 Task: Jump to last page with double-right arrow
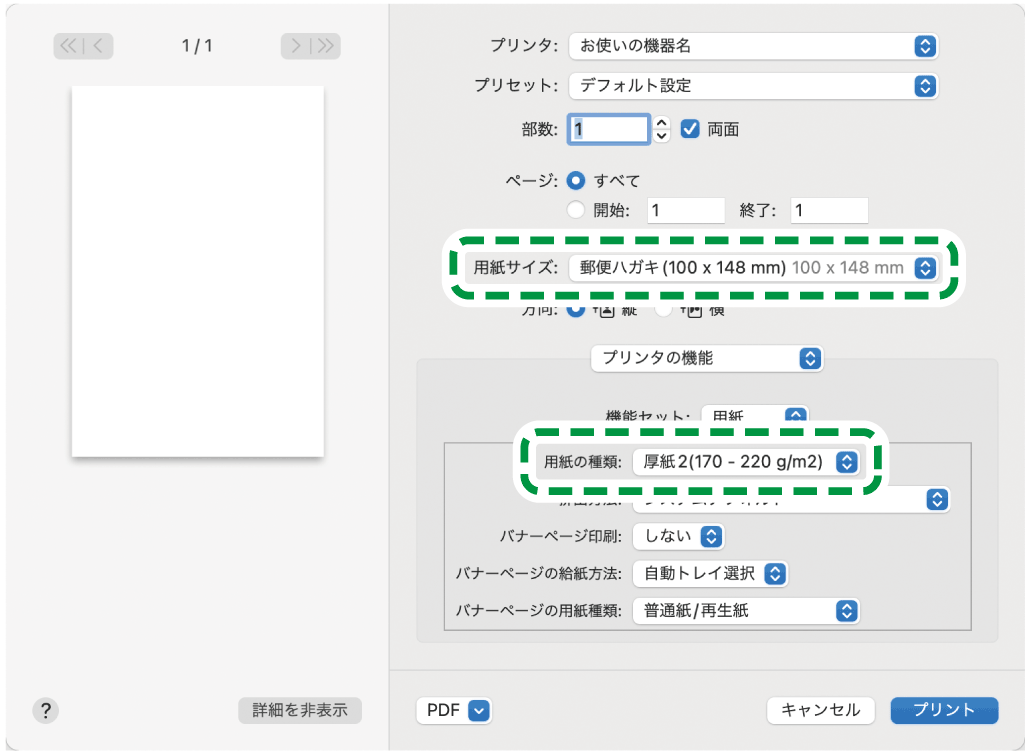[x=326, y=46]
